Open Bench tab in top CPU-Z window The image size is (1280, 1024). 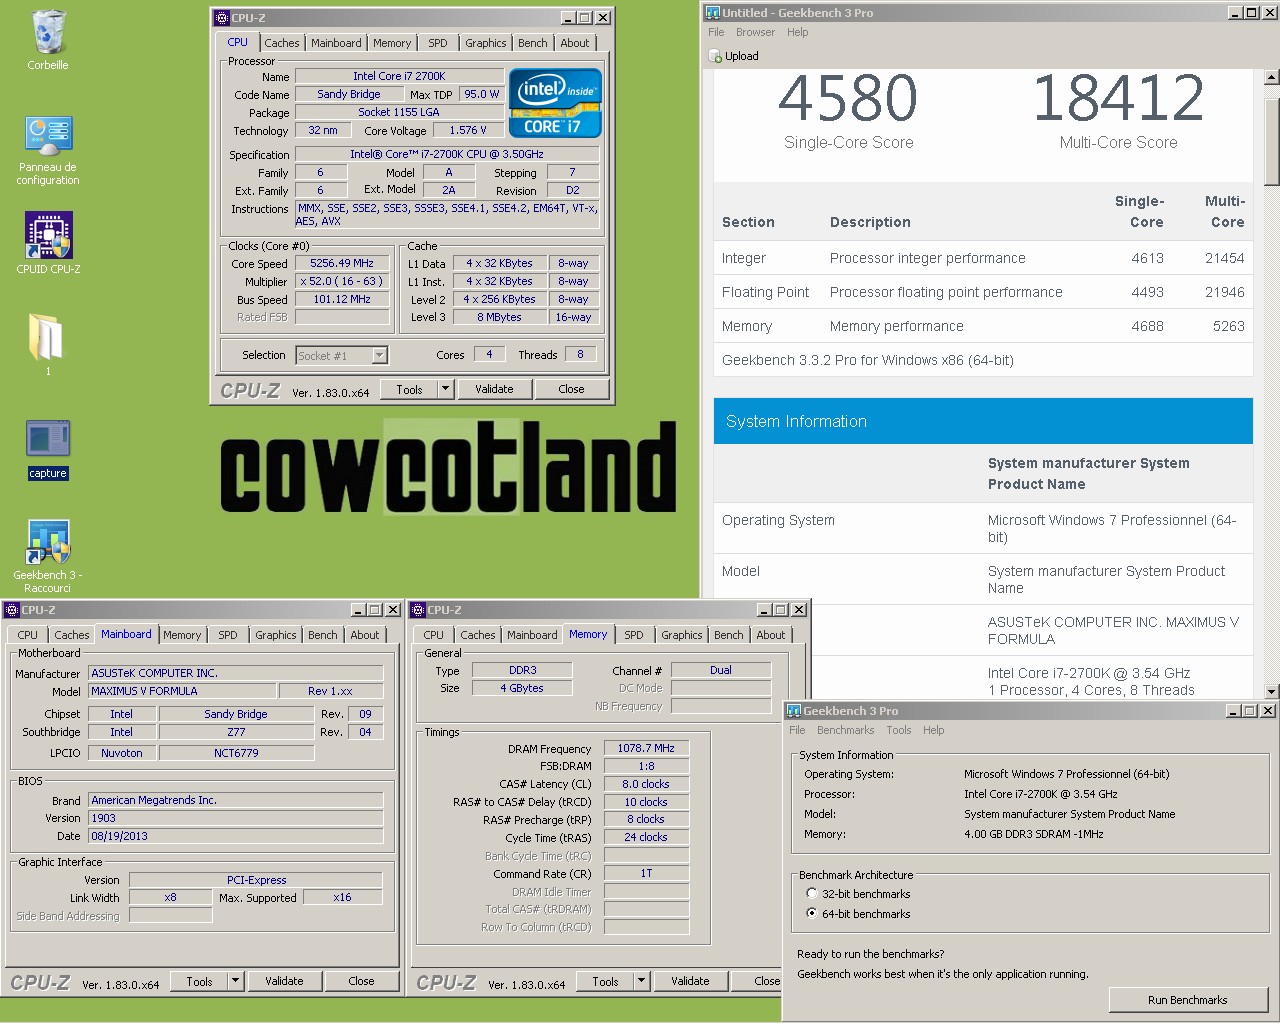[x=532, y=43]
